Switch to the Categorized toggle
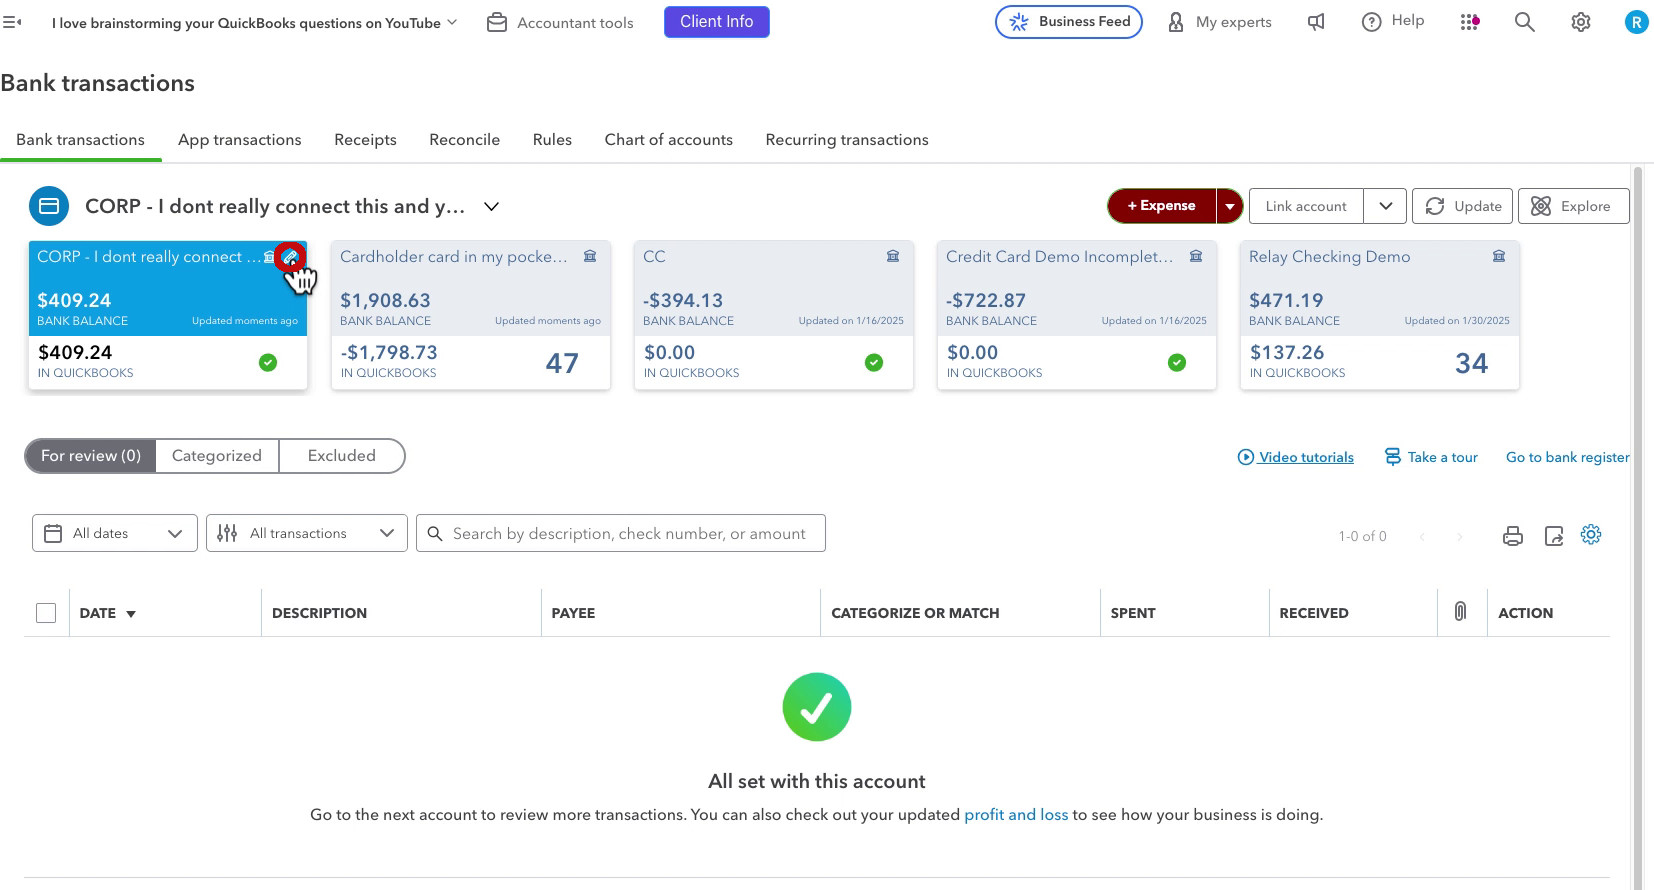The width and height of the screenshot is (1654, 890). pyautogui.click(x=217, y=456)
